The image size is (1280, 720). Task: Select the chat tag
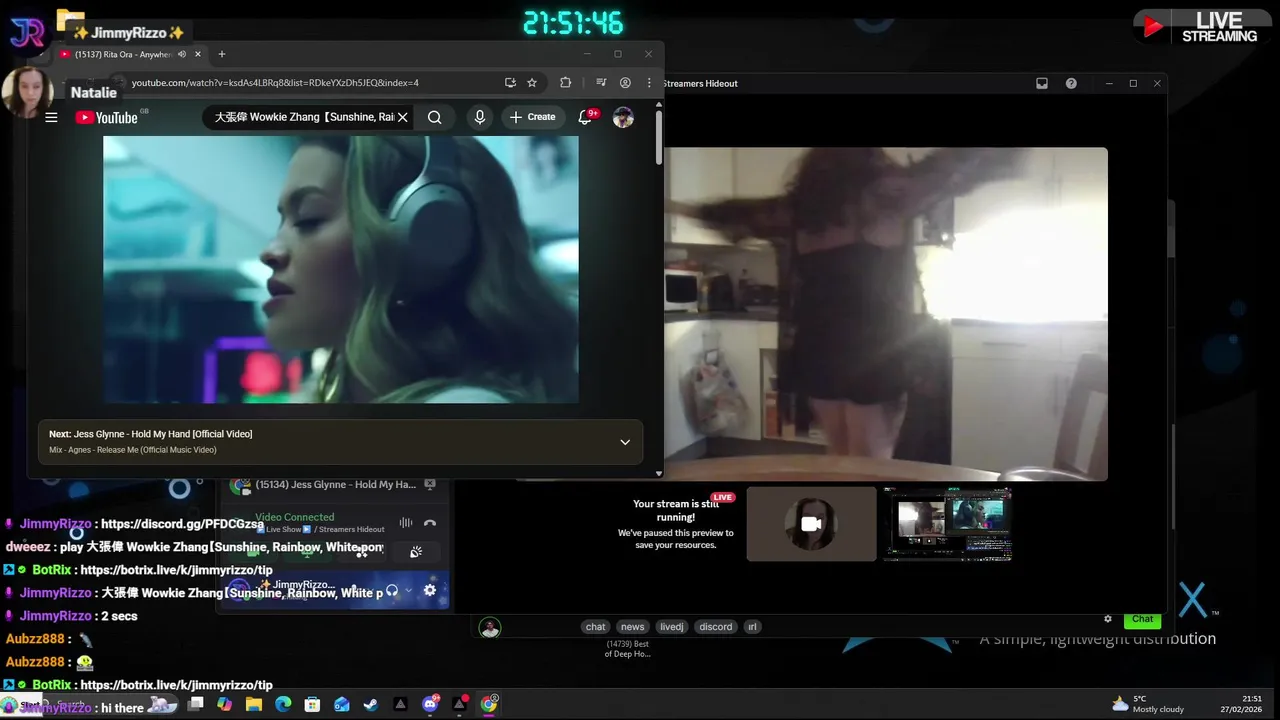[595, 627]
